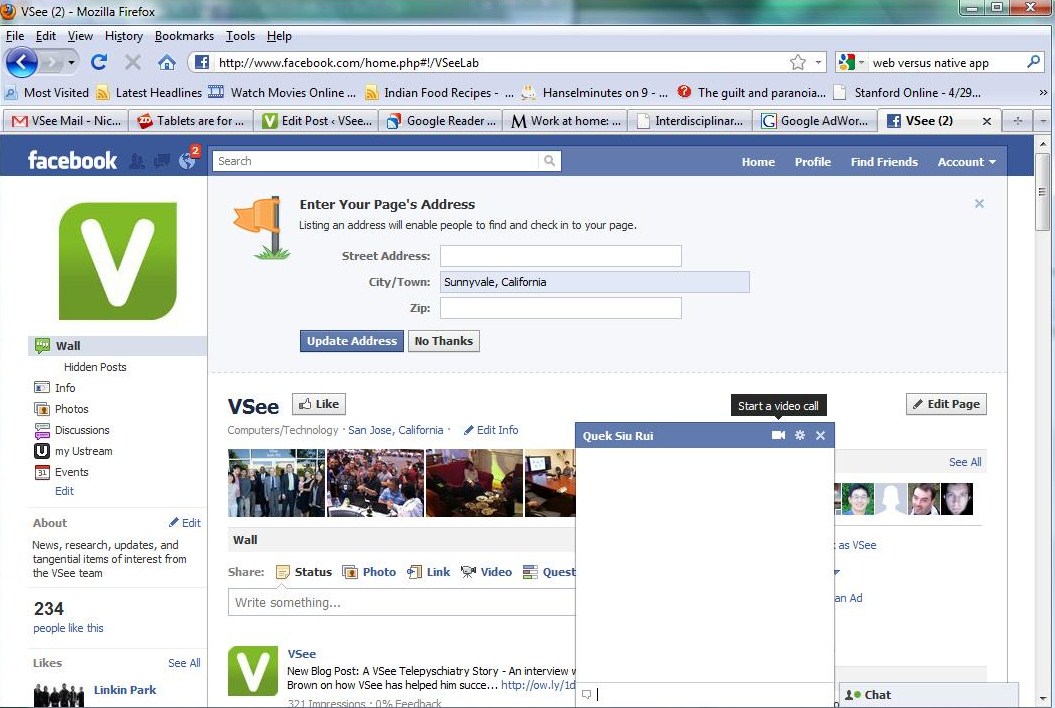The height and width of the screenshot is (708, 1055).
Task: Open chat window settings gear
Action: [x=800, y=436]
